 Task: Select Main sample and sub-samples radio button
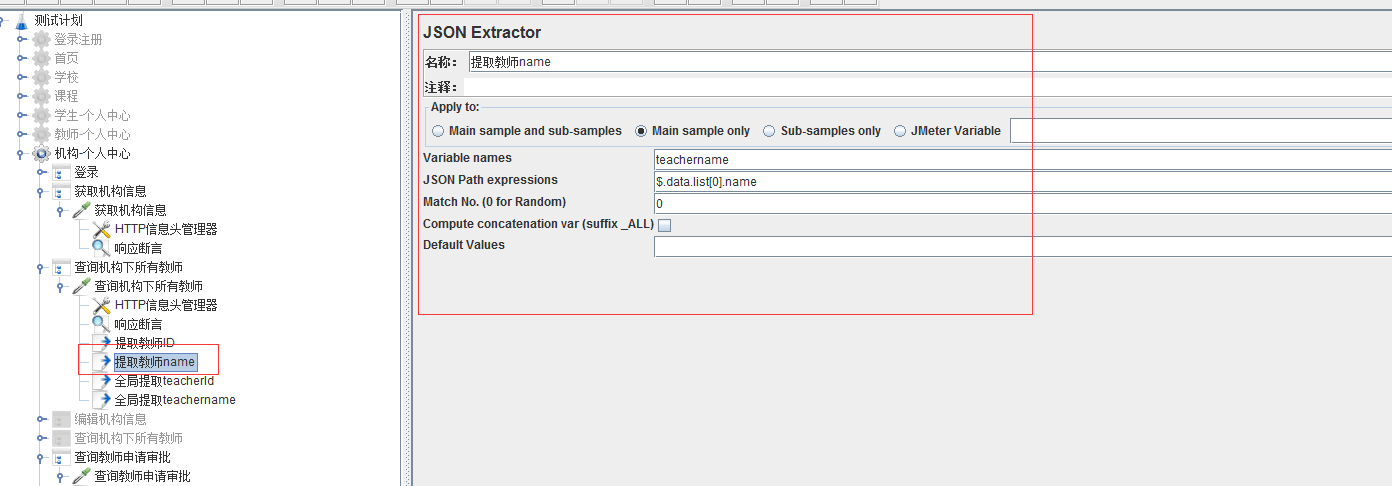tap(438, 131)
